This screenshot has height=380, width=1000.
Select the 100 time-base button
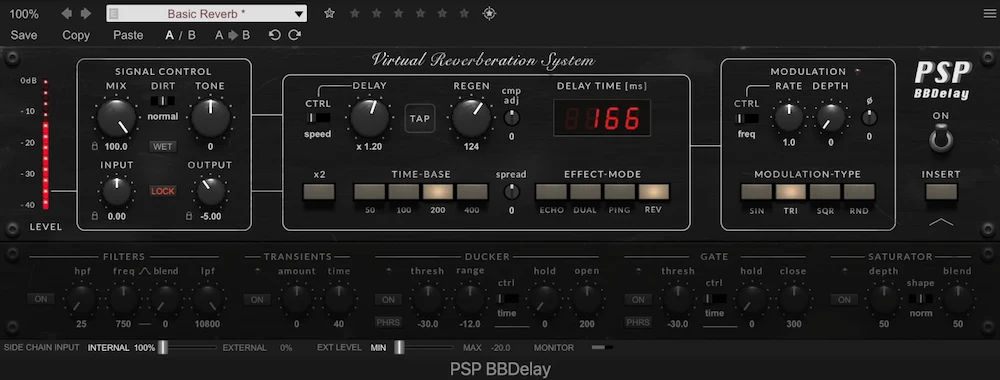404,192
